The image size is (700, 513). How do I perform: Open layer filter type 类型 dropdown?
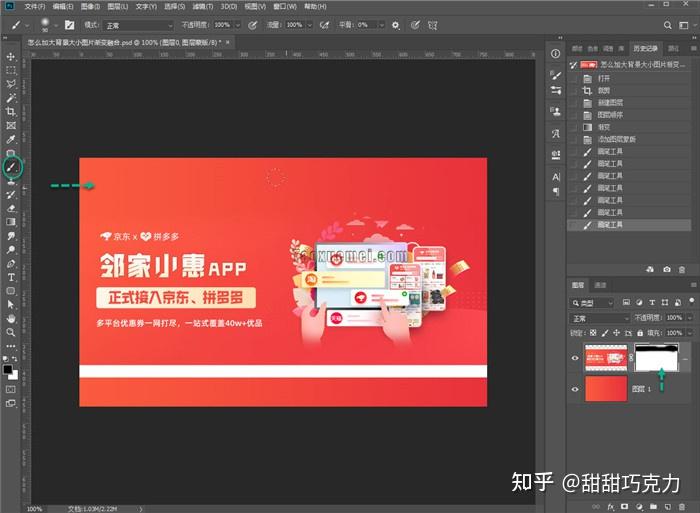(592, 303)
